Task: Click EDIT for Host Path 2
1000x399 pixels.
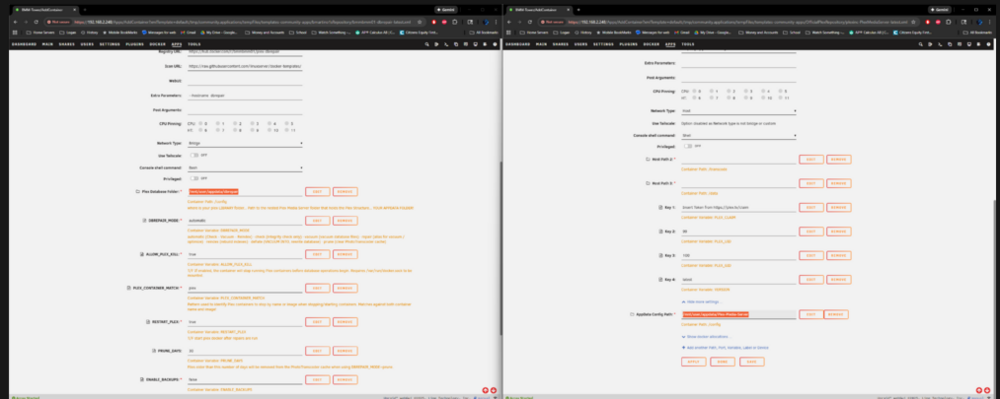Action: [811, 159]
